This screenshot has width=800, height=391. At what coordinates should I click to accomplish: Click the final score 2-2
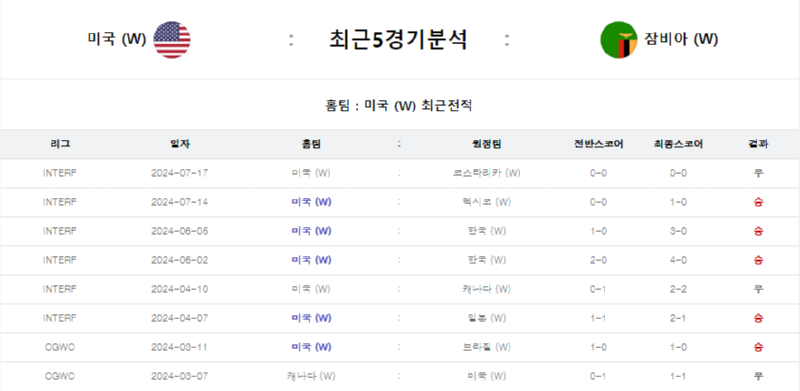point(678,289)
